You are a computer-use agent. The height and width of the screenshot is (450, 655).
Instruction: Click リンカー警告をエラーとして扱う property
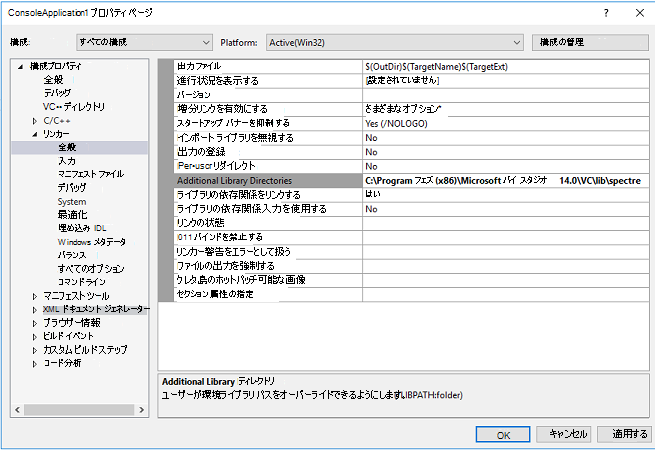[268, 252]
